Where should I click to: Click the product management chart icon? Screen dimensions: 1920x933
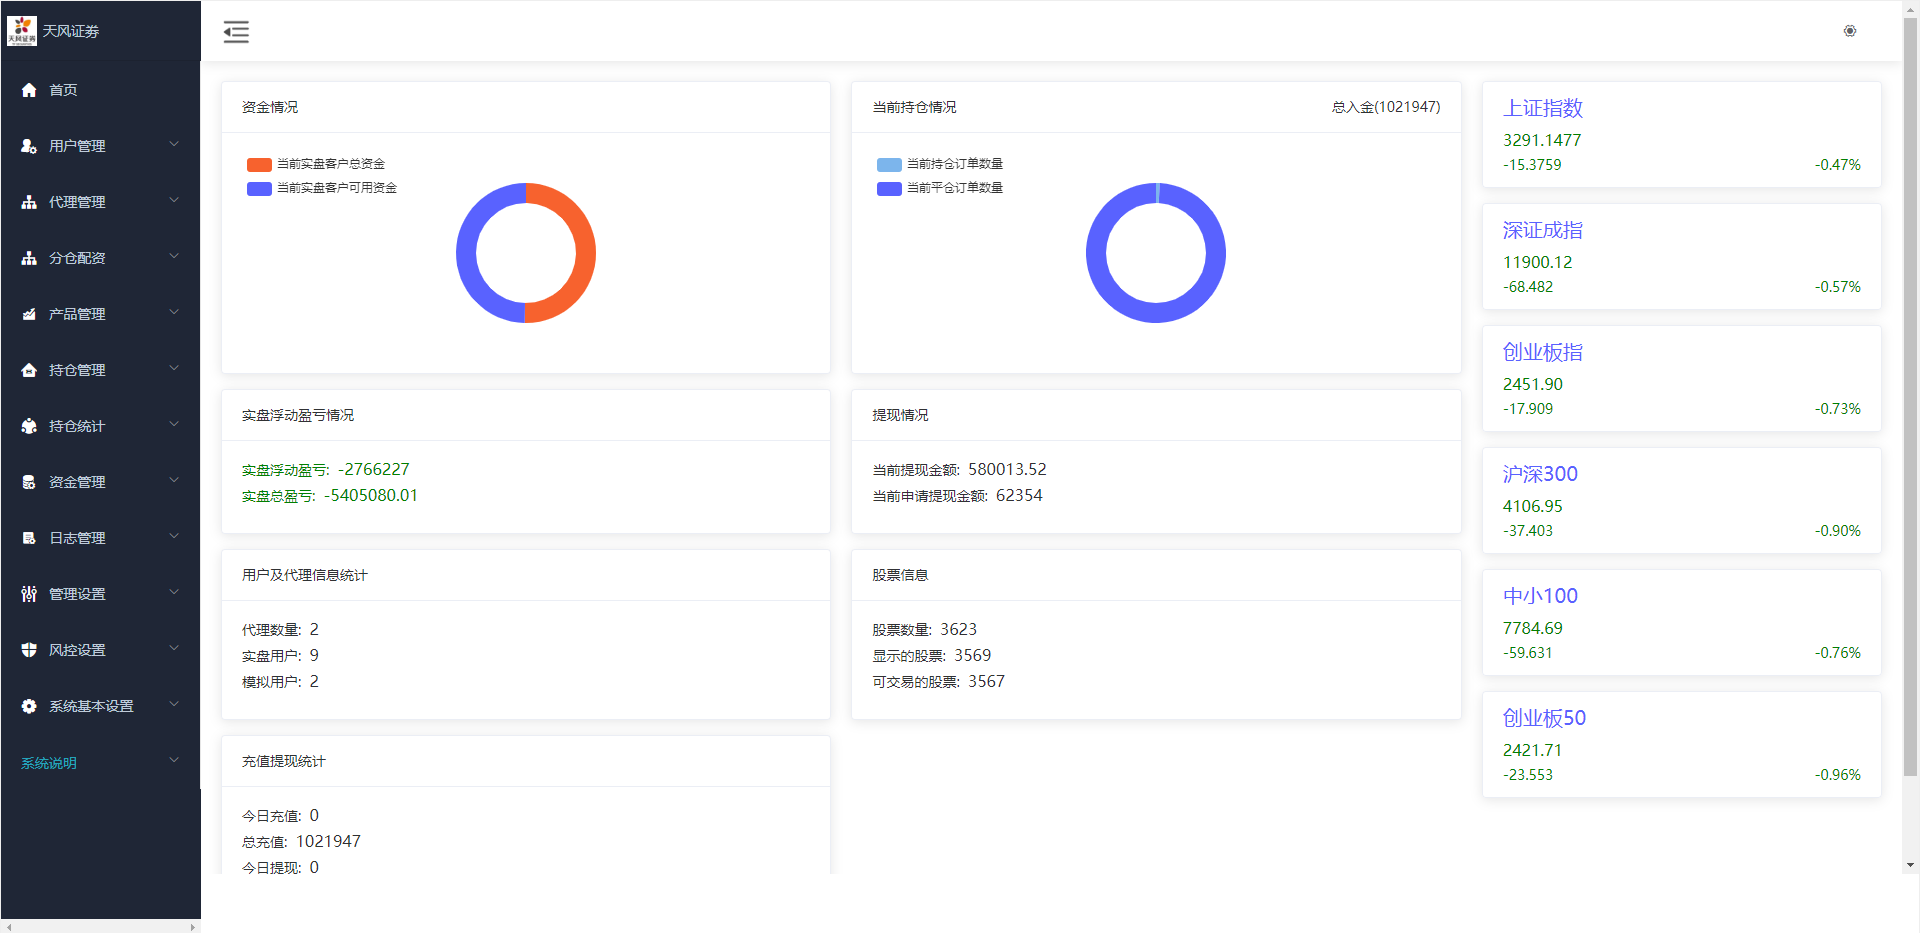pos(29,314)
